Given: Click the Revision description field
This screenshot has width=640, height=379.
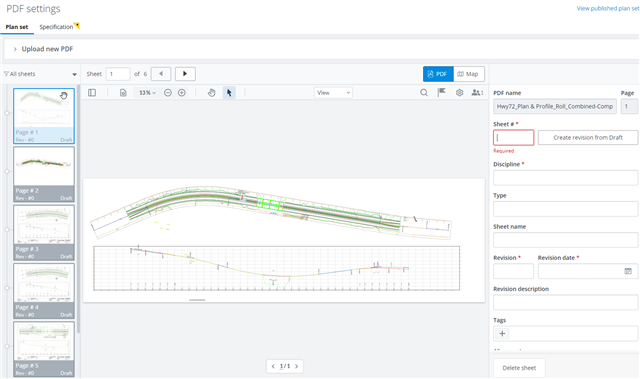Looking at the screenshot, I should [x=565, y=303].
